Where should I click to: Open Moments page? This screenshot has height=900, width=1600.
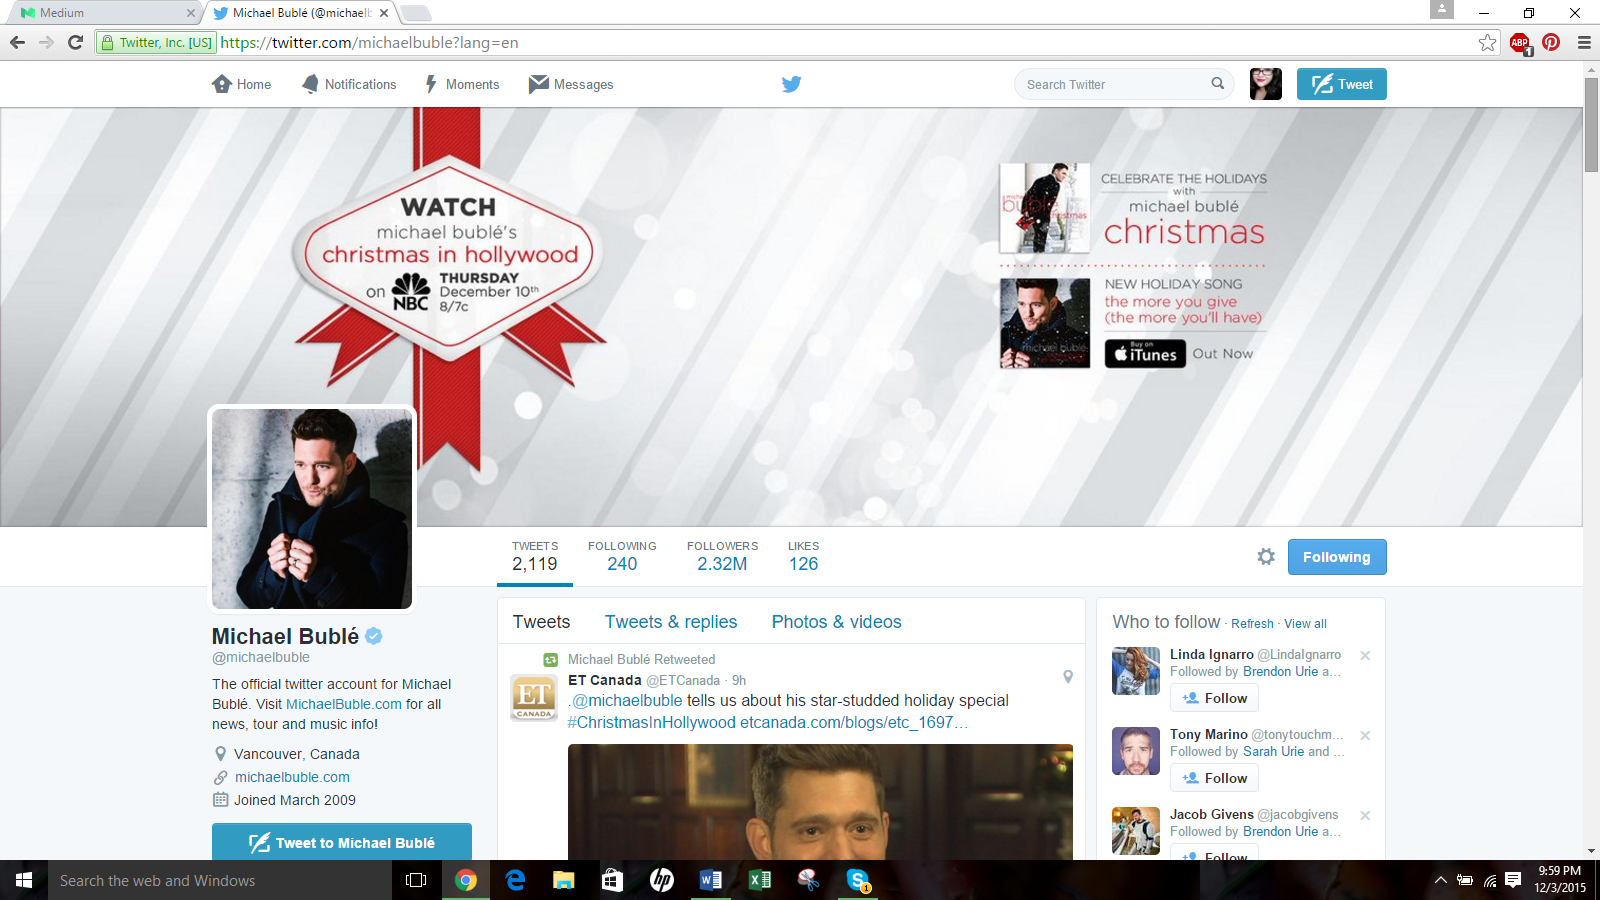pyautogui.click(x=462, y=84)
